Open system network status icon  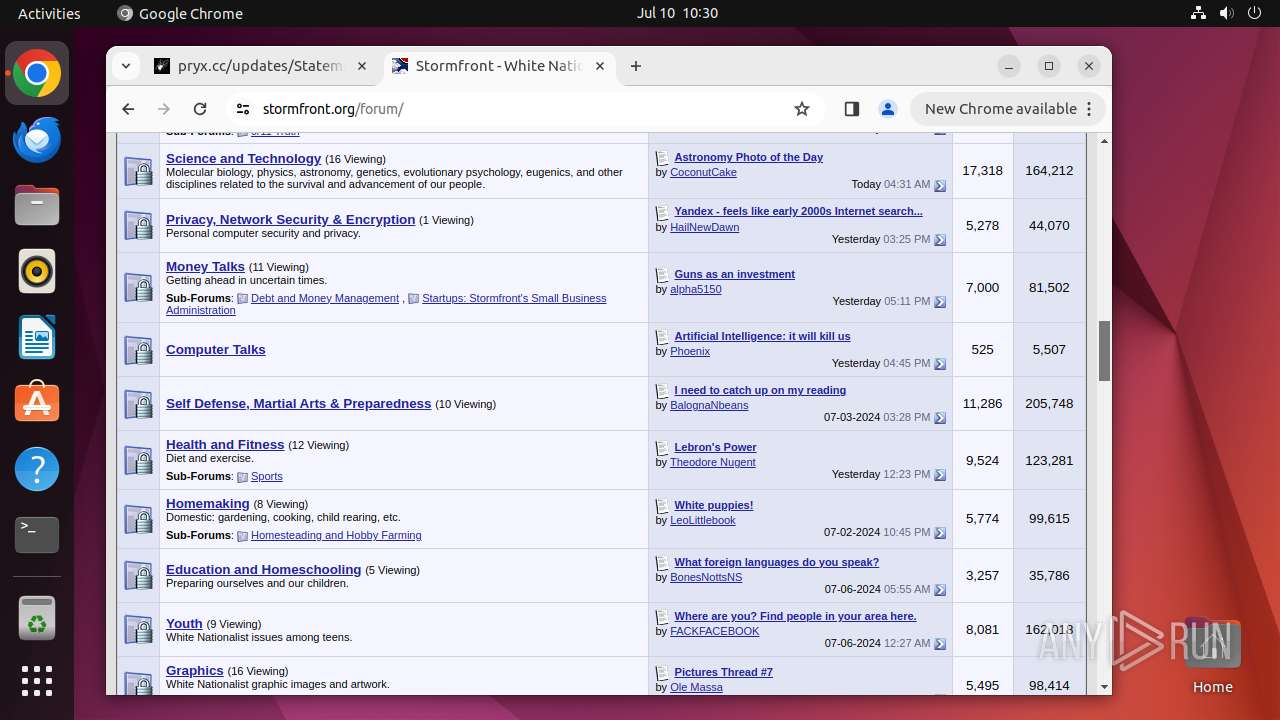[1199, 13]
